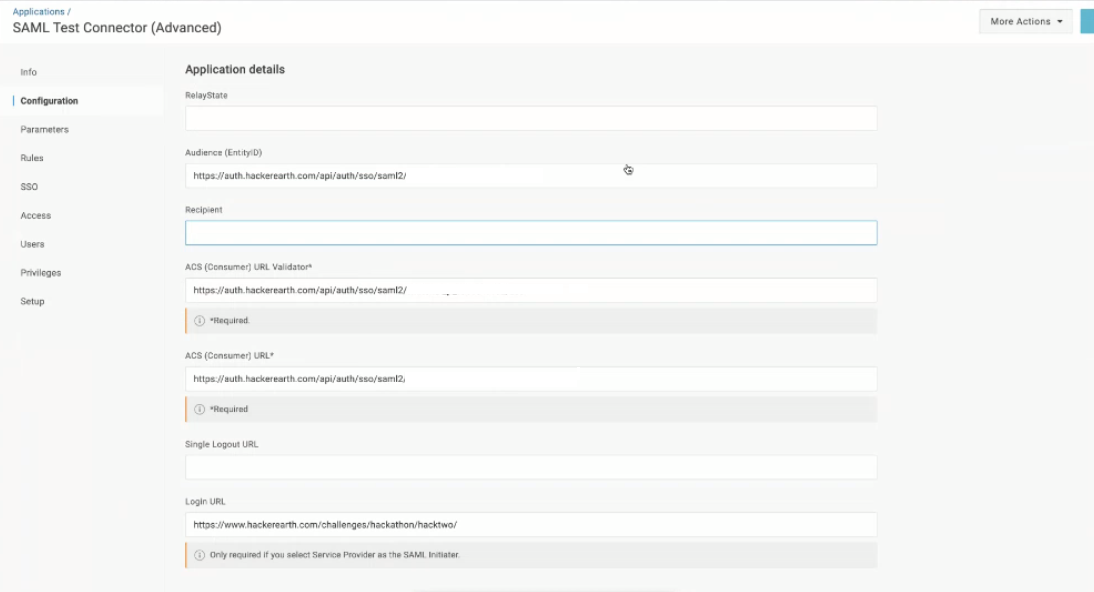
Task: Open the Parameters section
Action: point(45,129)
